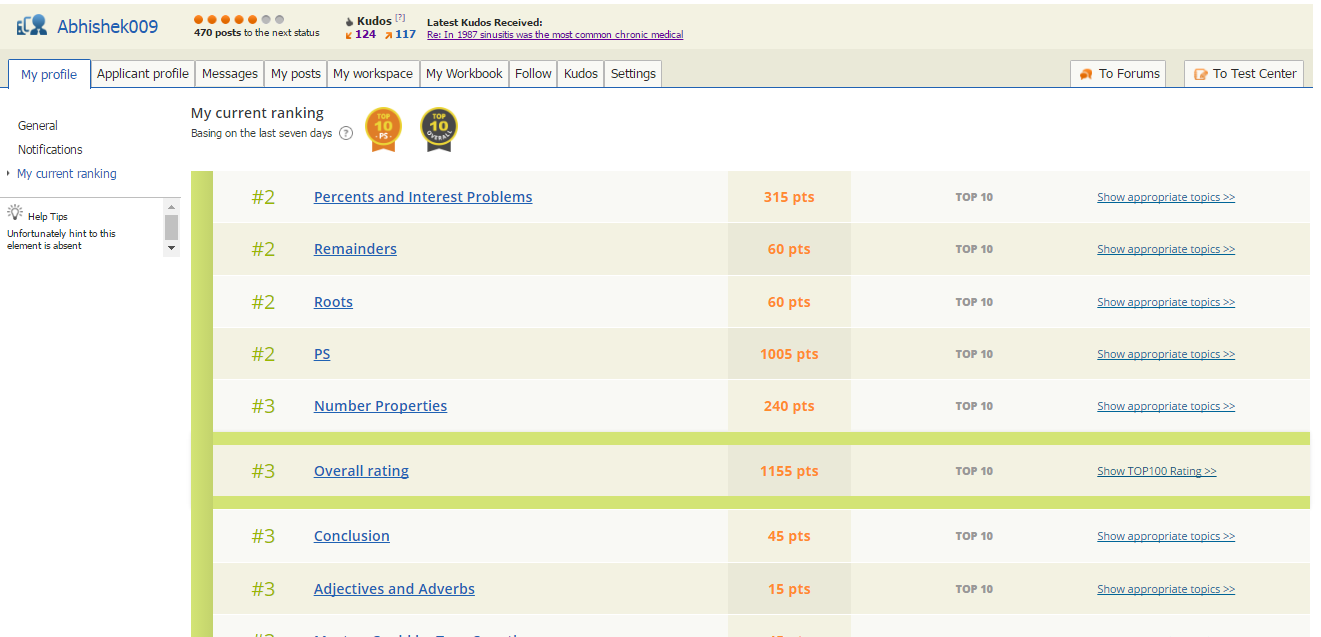Click the user avatar icon next to Abhishek009
This screenshot has width=1321, height=637.
(32, 26)
